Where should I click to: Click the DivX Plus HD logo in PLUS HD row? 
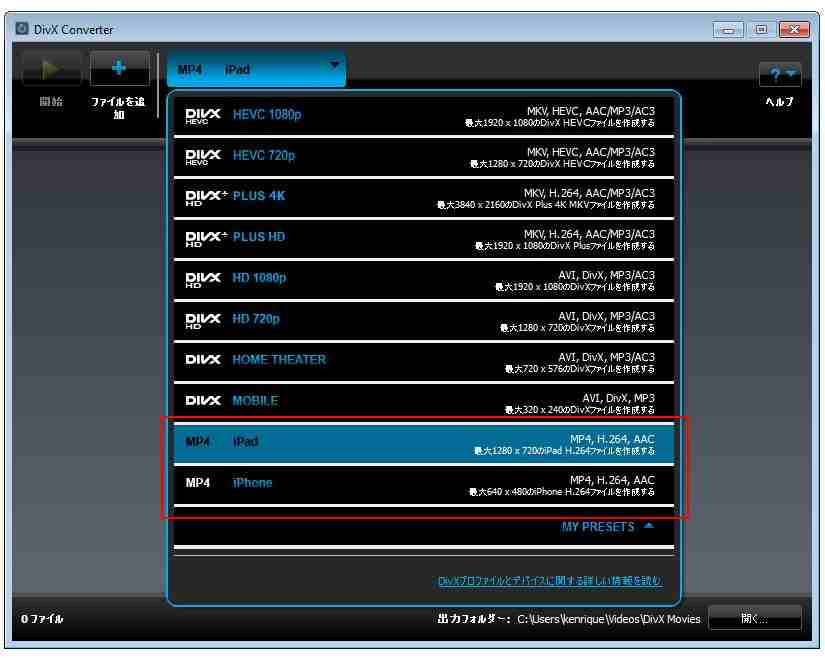click(206, 239)
